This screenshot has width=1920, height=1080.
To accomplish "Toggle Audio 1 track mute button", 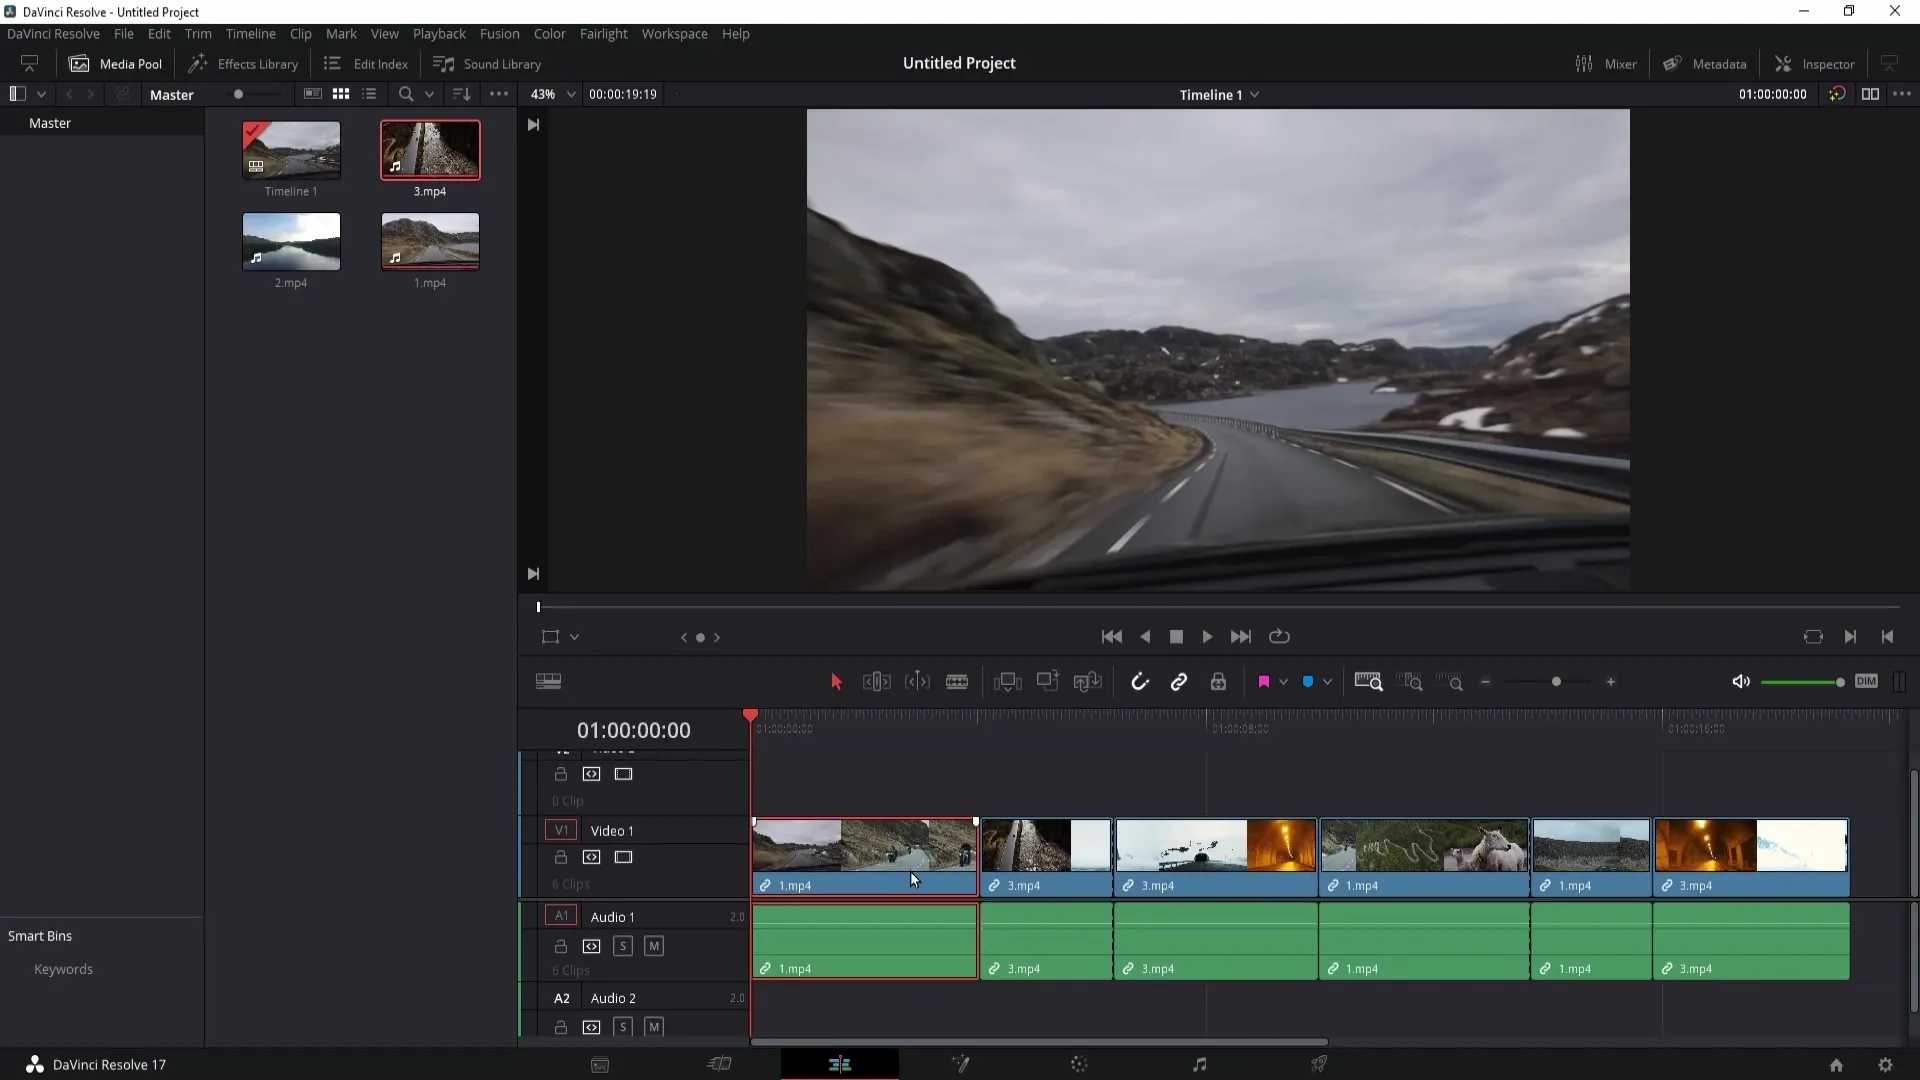I will (655, 945).
